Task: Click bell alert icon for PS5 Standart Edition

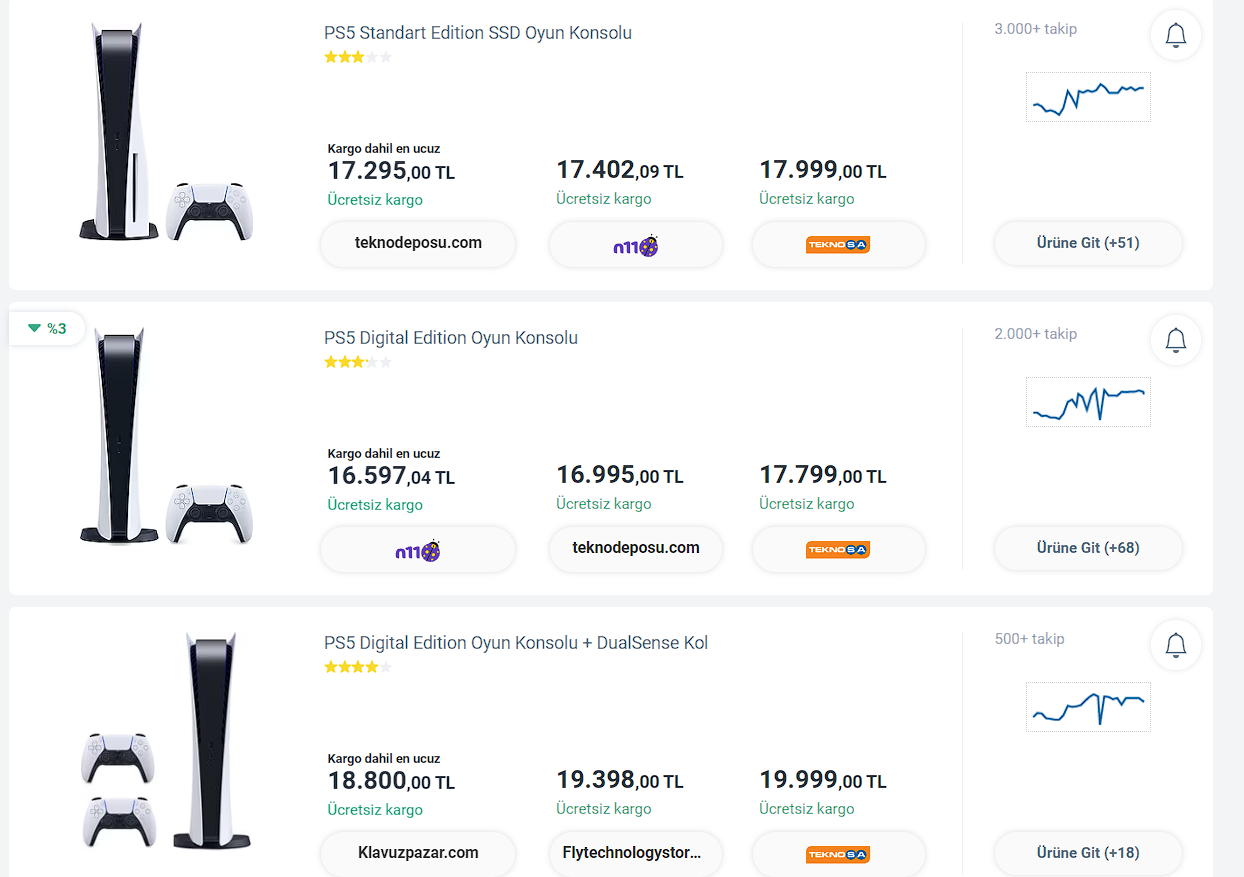Action: (1176, 36)
